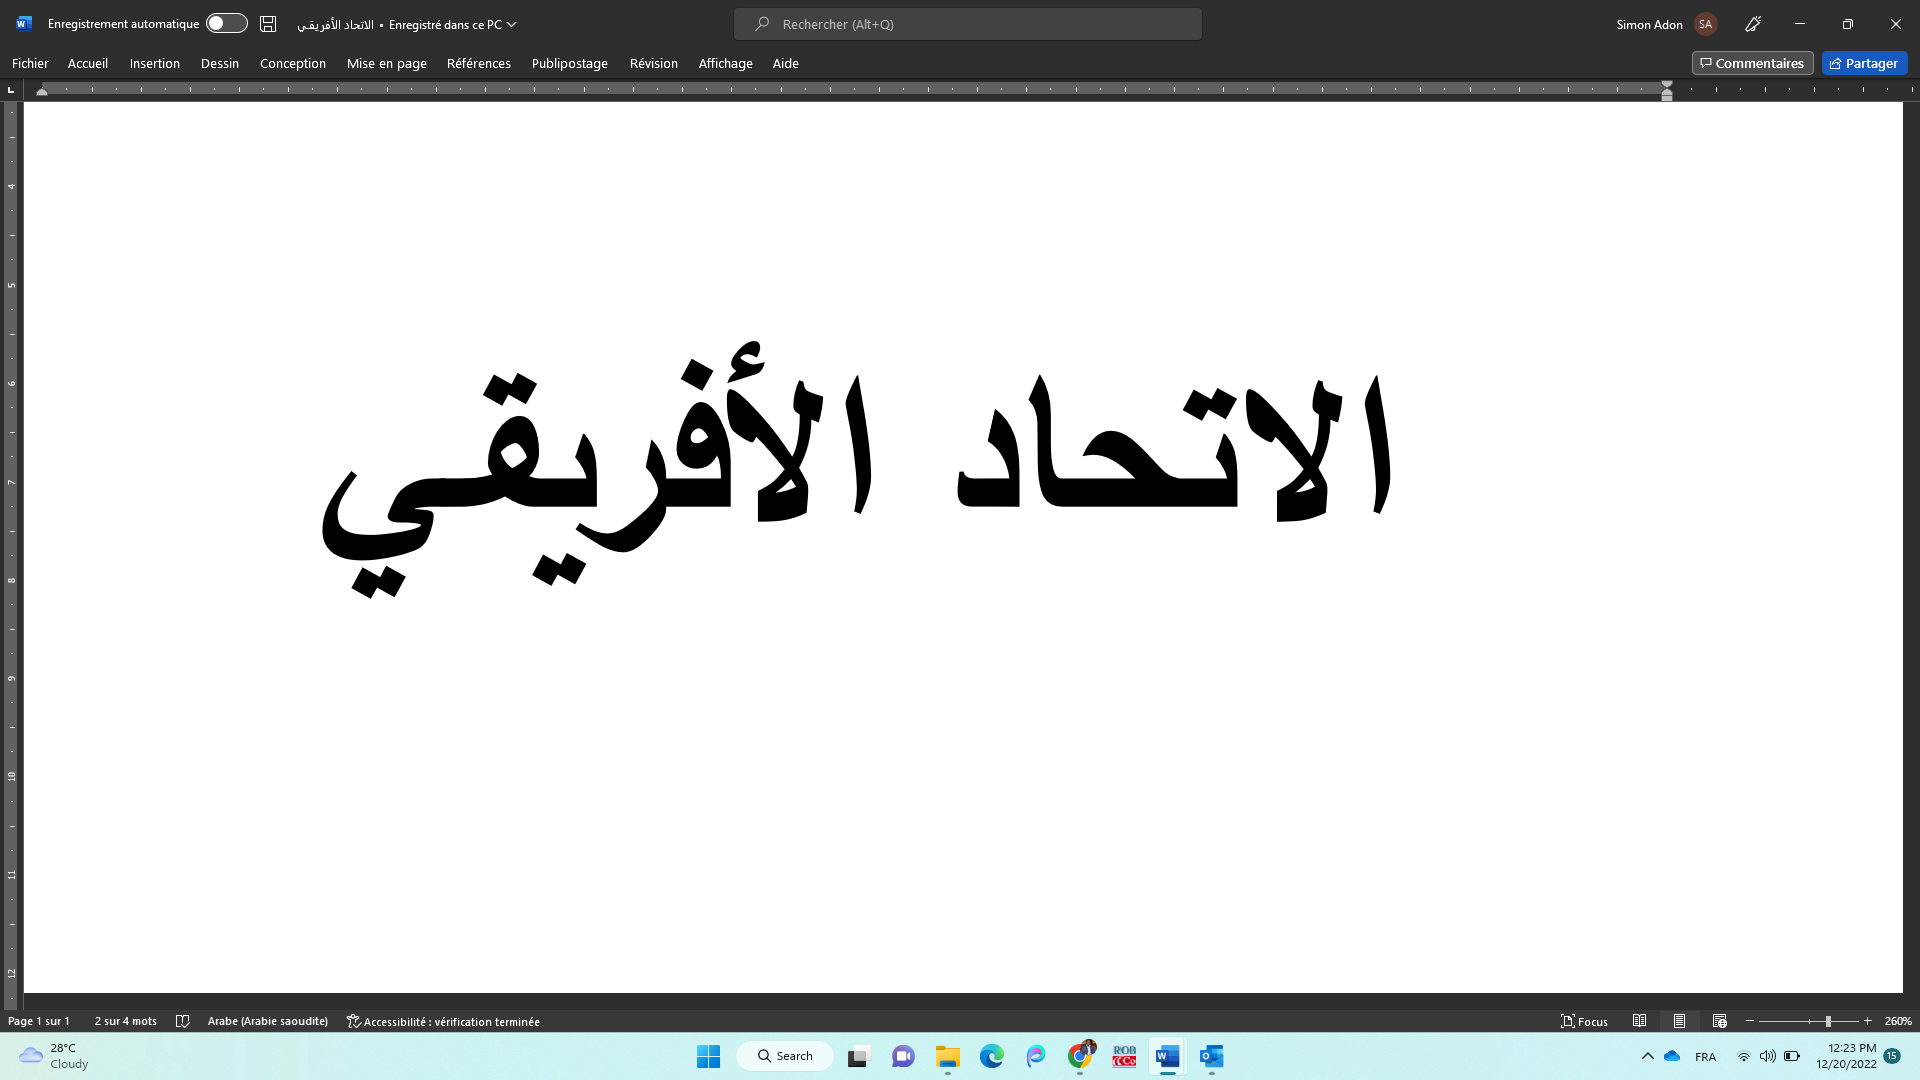The height and width of the screenshot is (1080, 1920).
Task: Expand the document title save-location dropdown
Action: point(512,25)
